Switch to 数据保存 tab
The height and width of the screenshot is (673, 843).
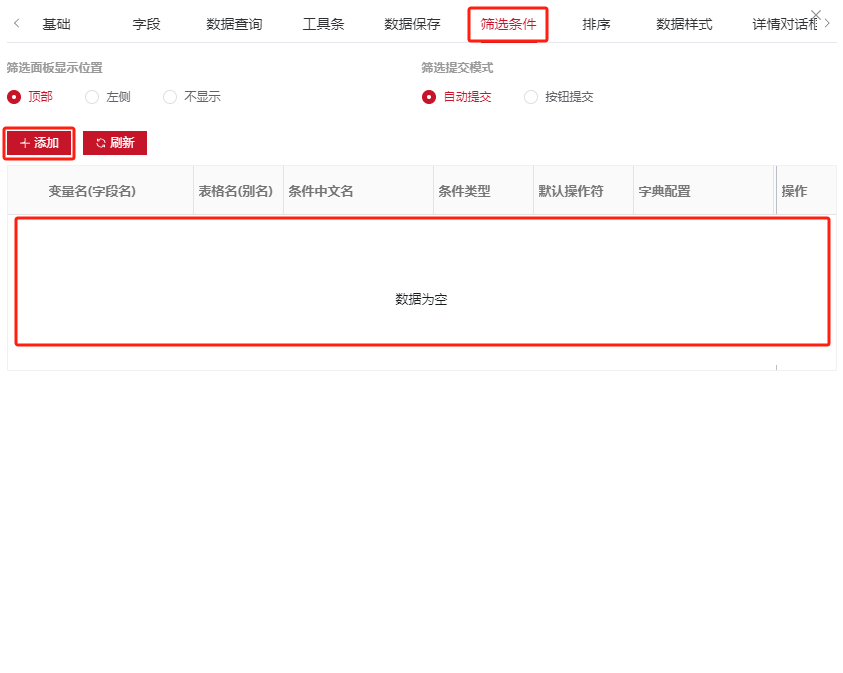412,24
